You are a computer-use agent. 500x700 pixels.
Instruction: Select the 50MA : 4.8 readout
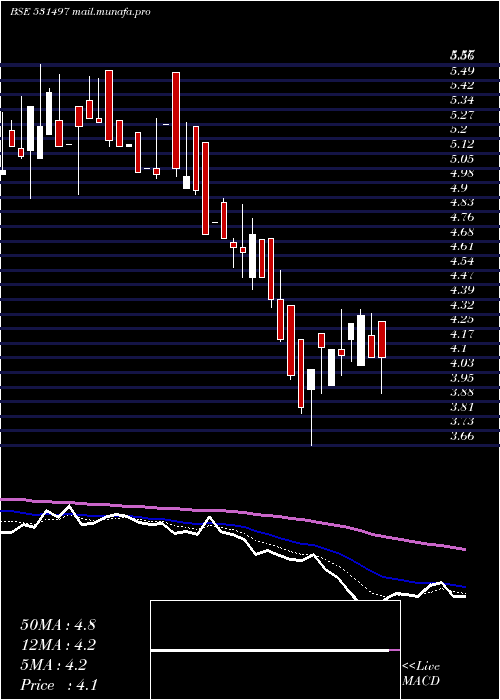[x=58, y=625]
